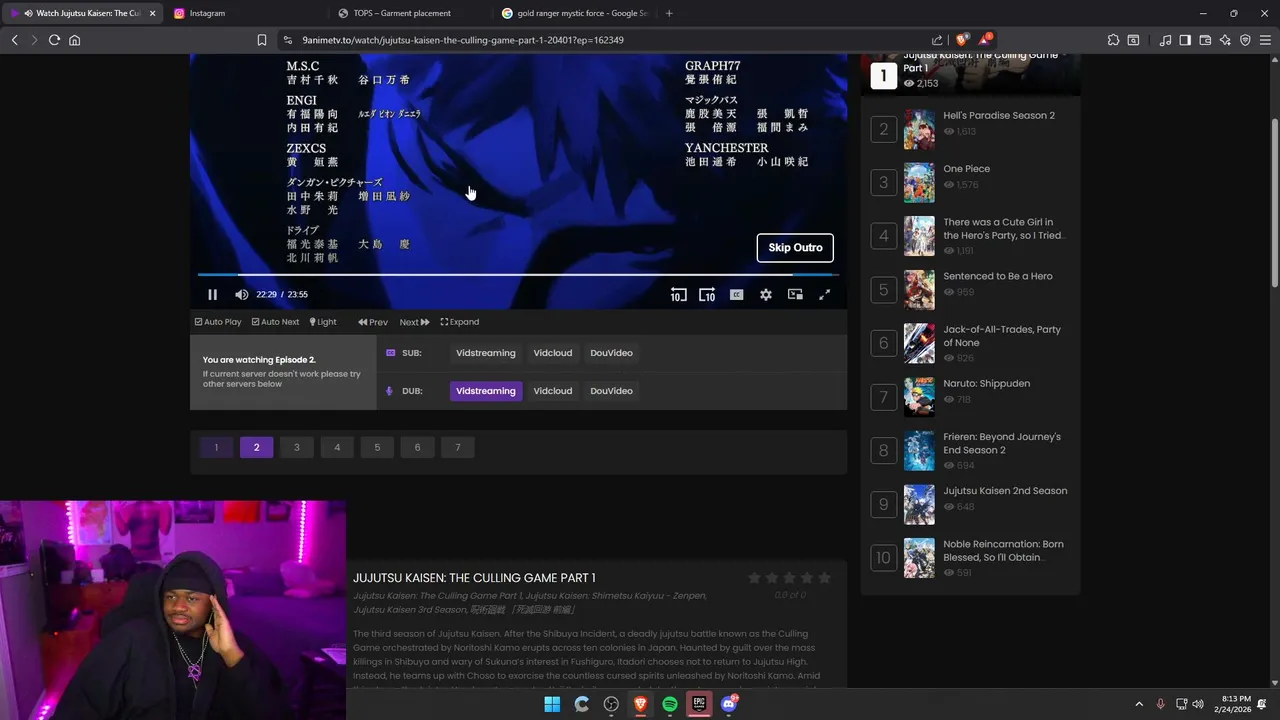Open Brave Rewards triangle icon
This screenshot has width=1280, height=720.
click(985, 40)
